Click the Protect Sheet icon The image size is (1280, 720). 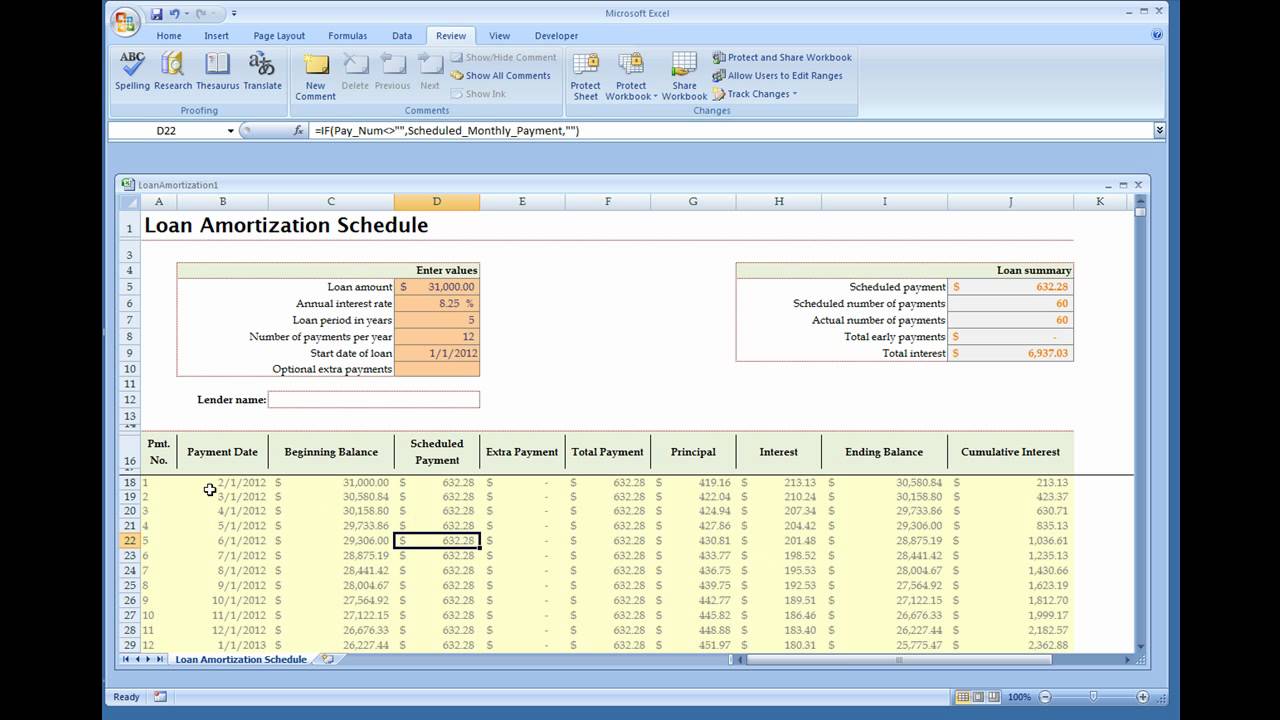[586, 76]
